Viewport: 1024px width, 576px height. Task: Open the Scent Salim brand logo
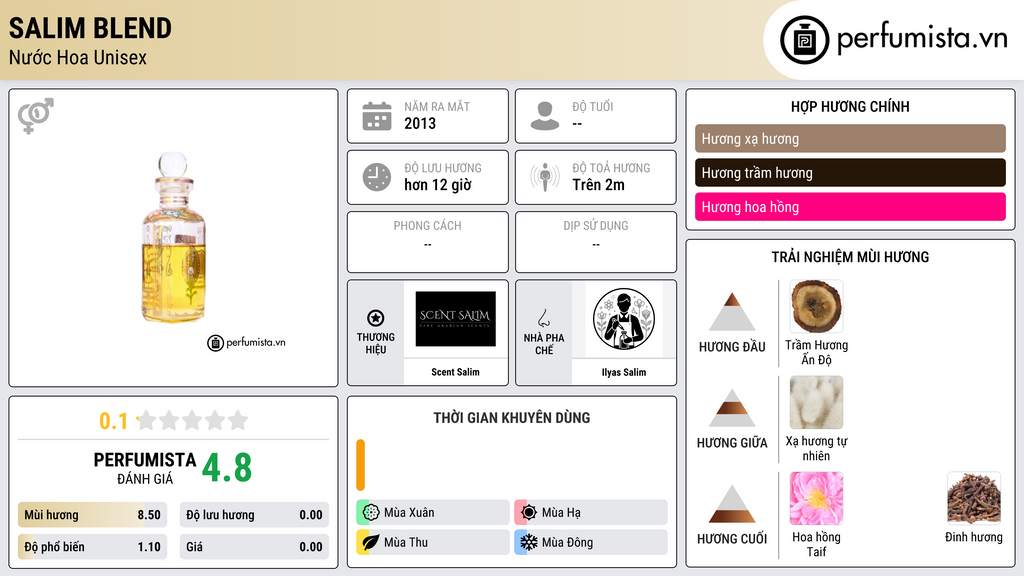click(x=456, y=319)
